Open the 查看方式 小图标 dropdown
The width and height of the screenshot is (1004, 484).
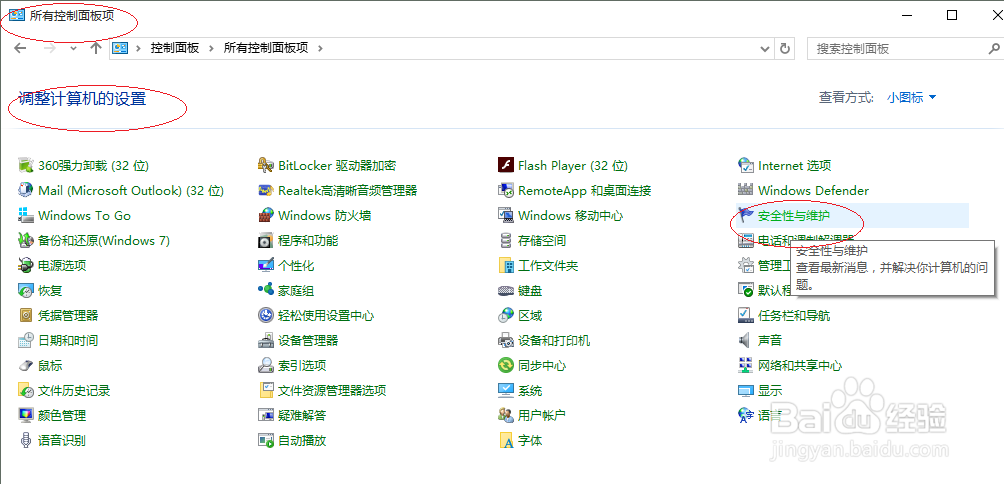911,98
